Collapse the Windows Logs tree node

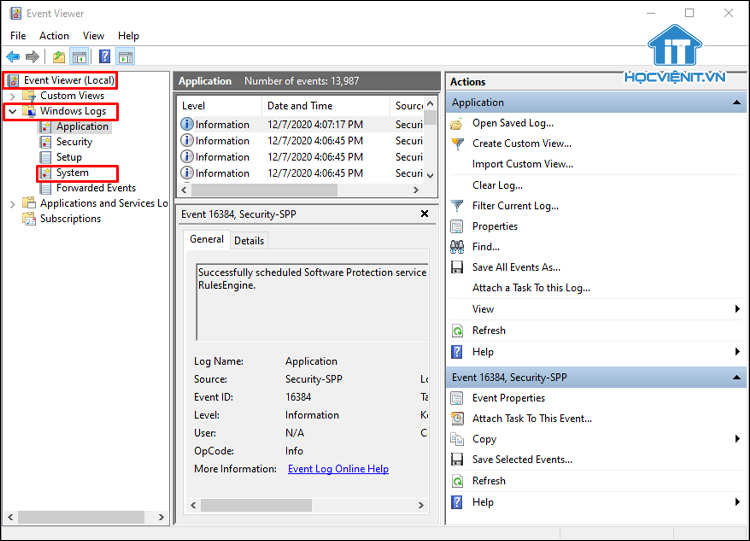click(x=13, y=111)
